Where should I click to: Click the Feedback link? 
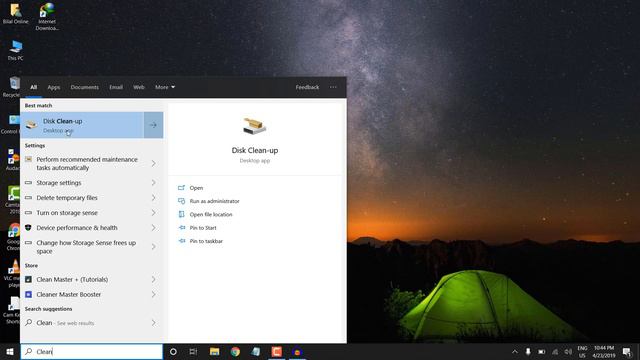(307, 87)
